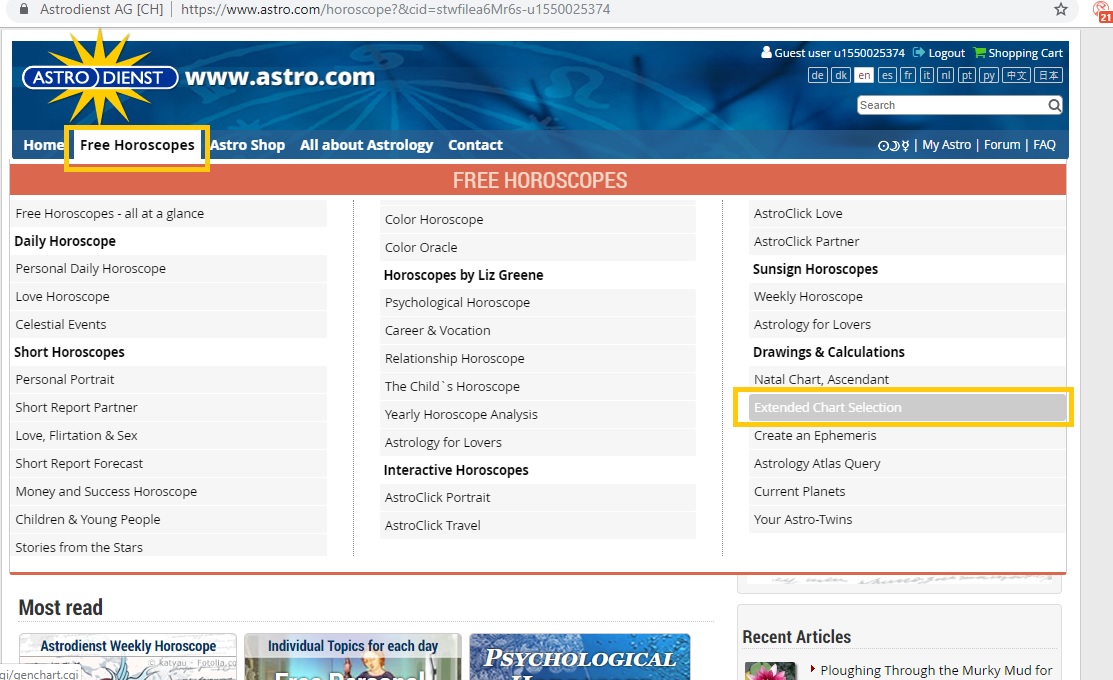Viewport: 1113px width, 680px height.
Task: Switch language to Chinese (中文)
Action: [1016, 75]
